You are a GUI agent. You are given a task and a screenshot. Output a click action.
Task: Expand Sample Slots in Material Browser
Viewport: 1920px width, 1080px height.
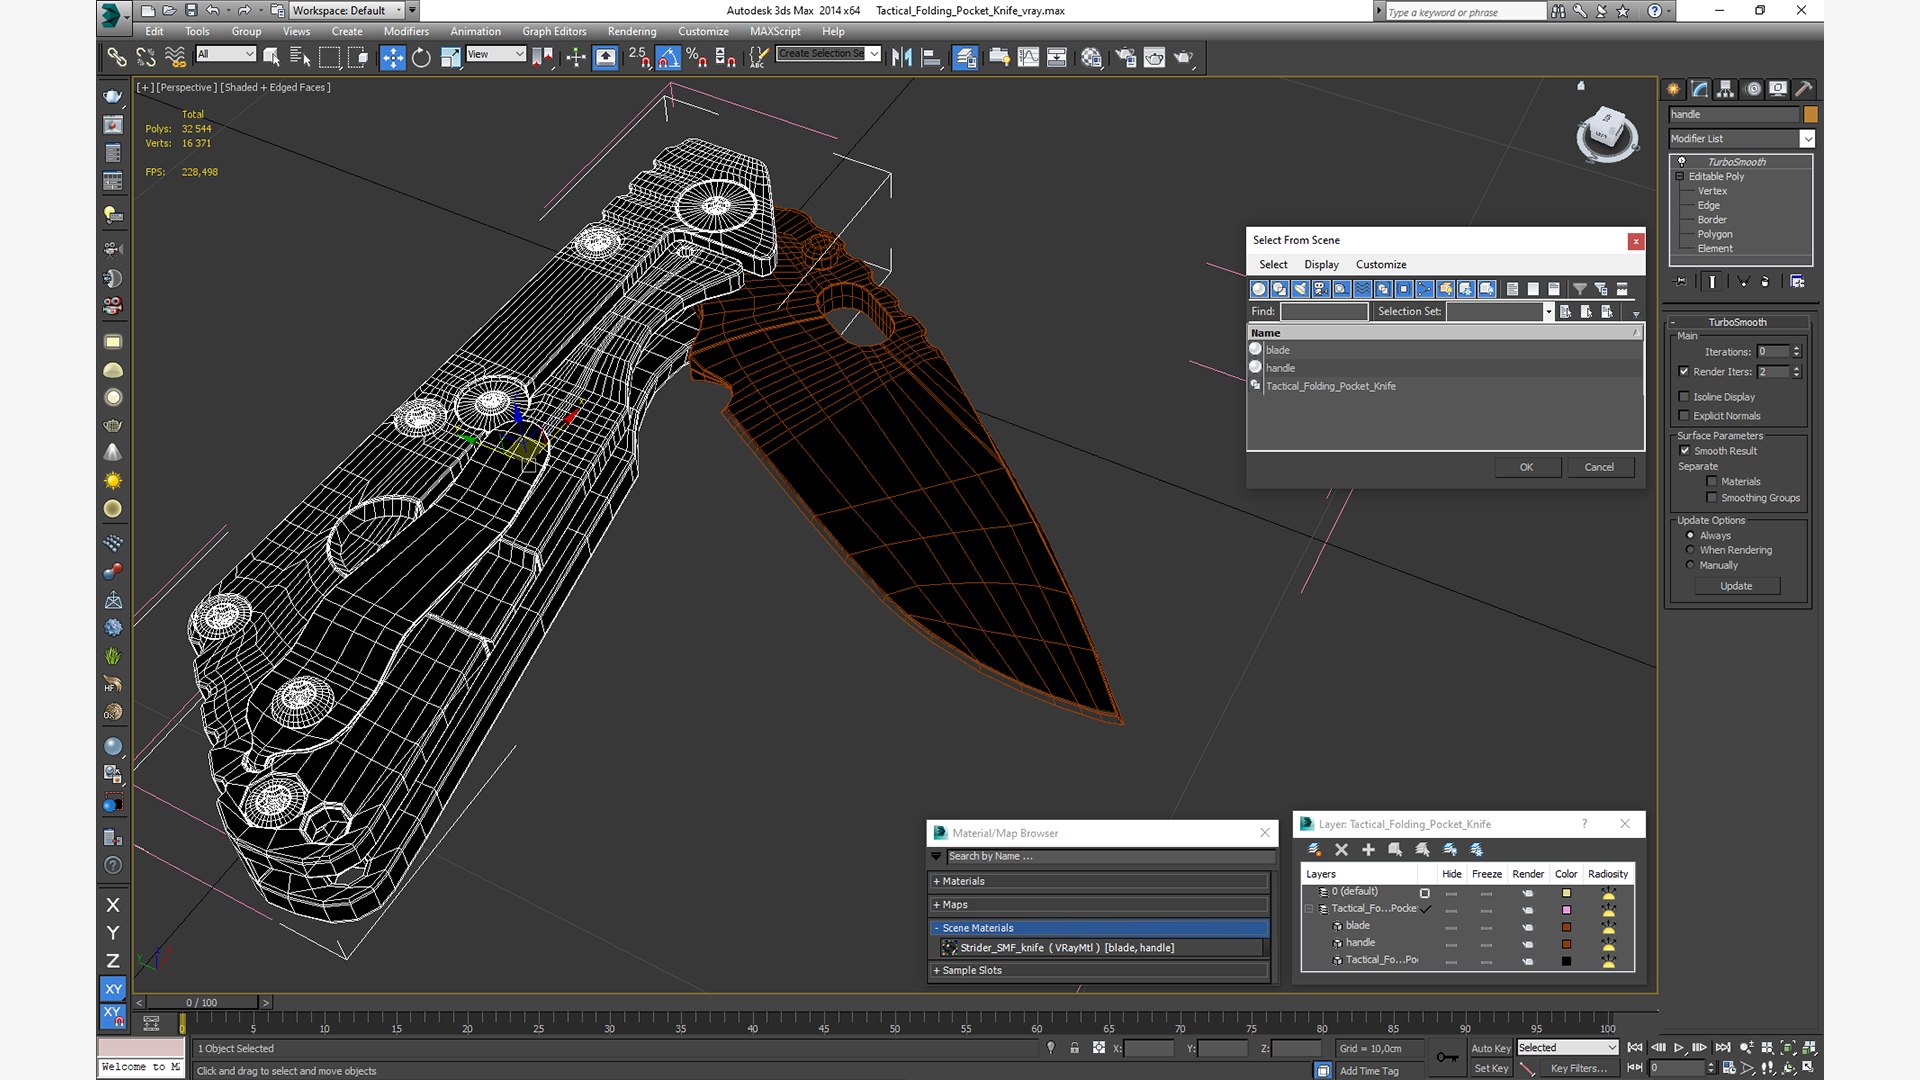1100,970
